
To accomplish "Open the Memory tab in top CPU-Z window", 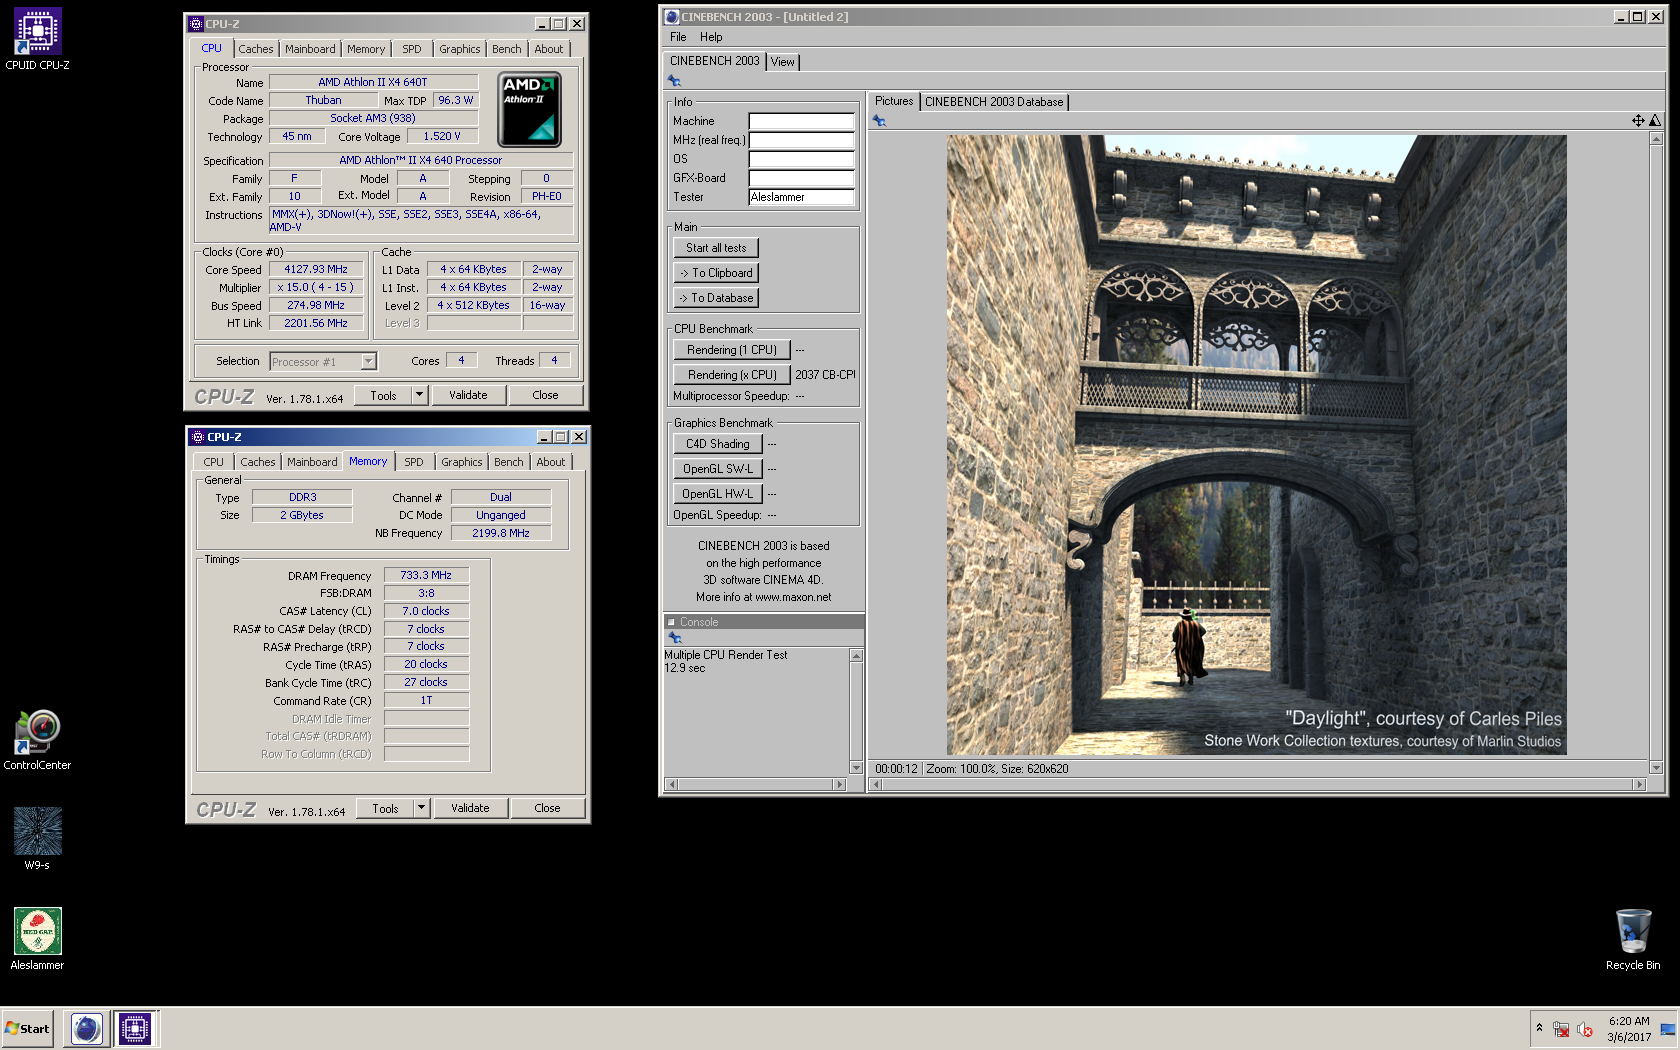I will click(x=366, y=49).
